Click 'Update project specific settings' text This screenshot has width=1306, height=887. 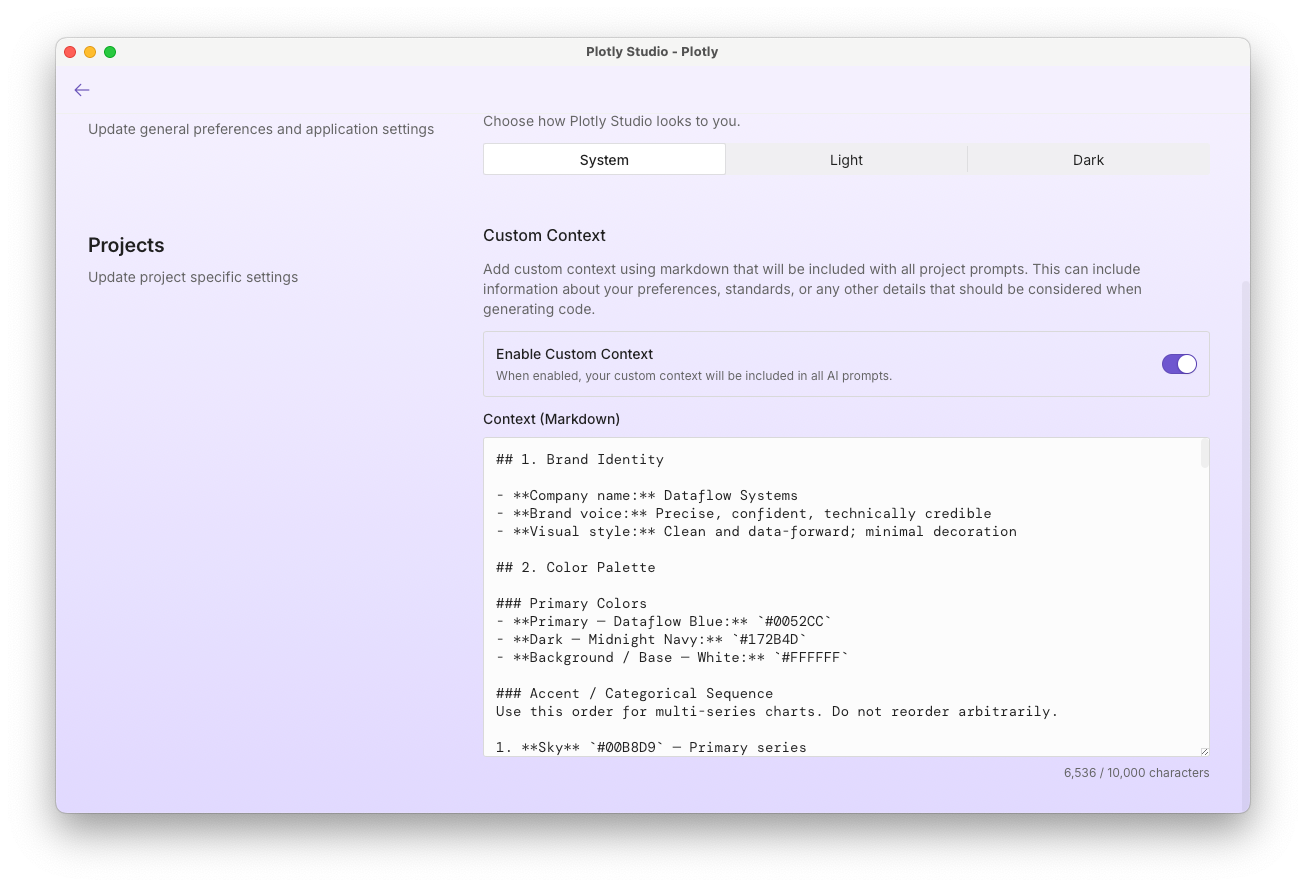[x=193, y=277]
